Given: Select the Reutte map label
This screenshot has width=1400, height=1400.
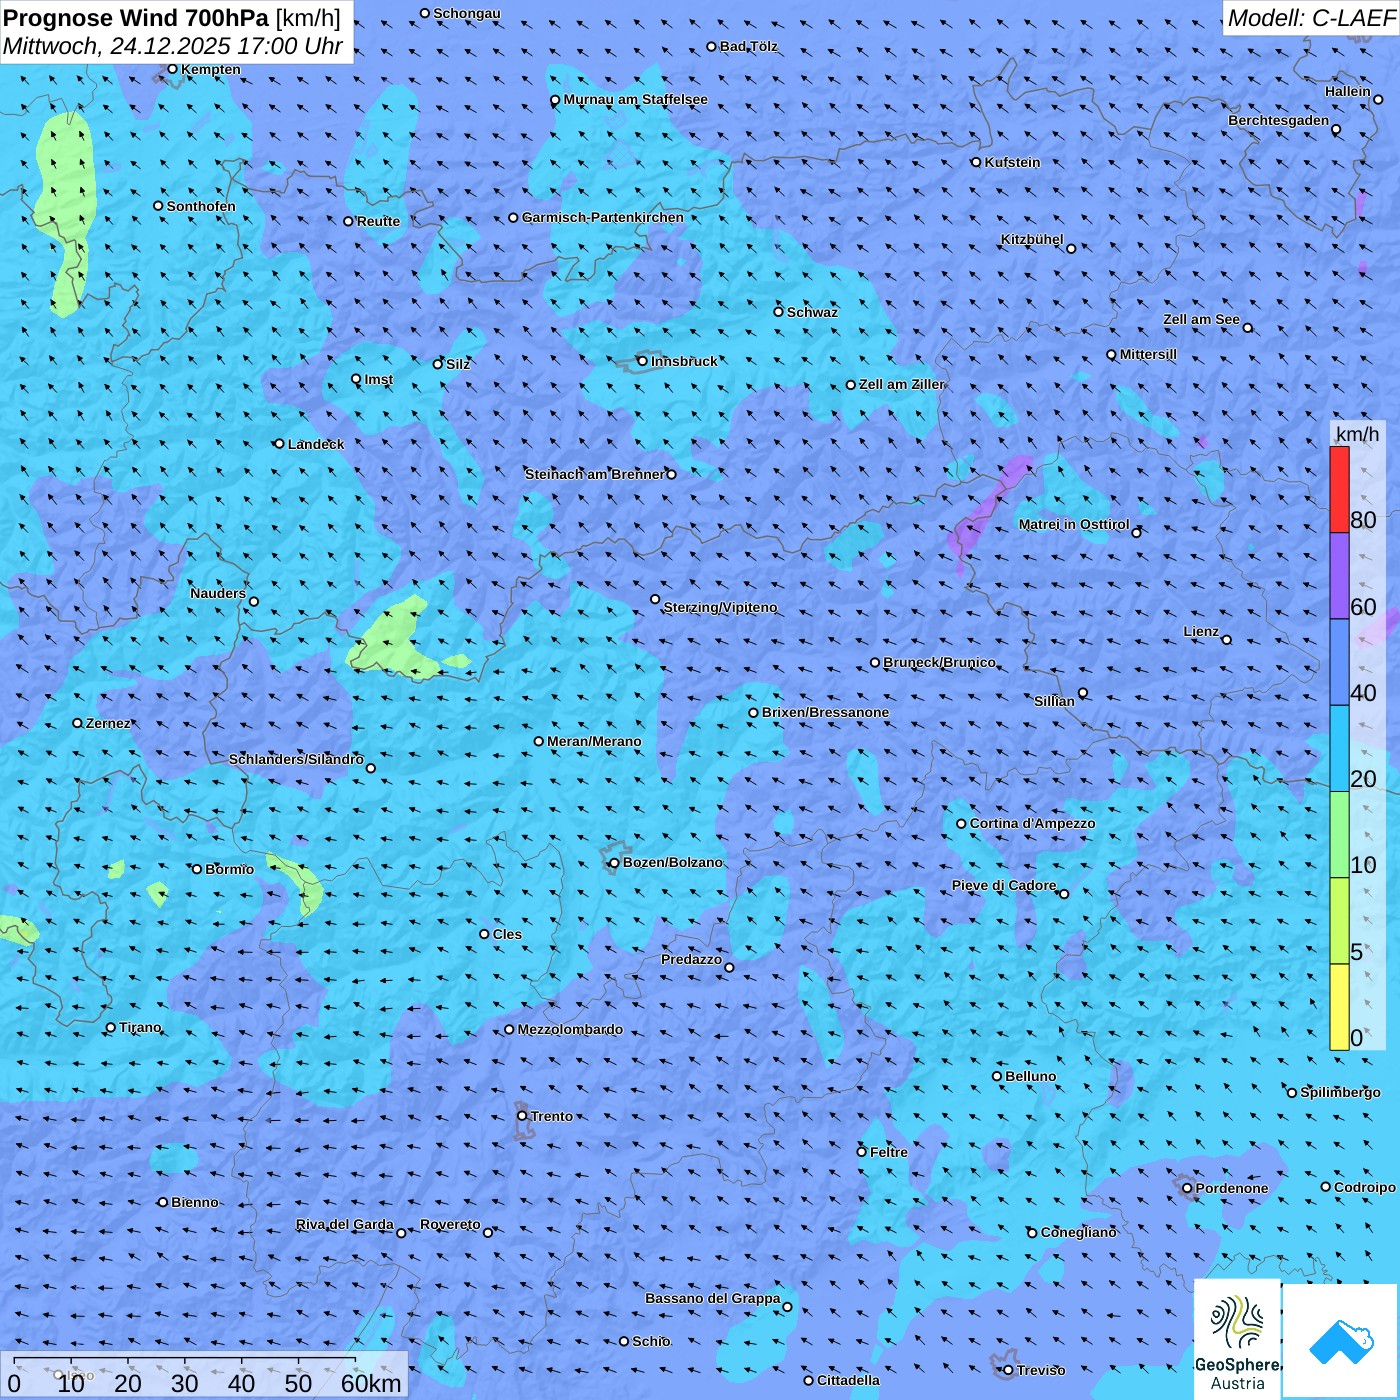Looking at the screenshot, I should click(378, 221).
